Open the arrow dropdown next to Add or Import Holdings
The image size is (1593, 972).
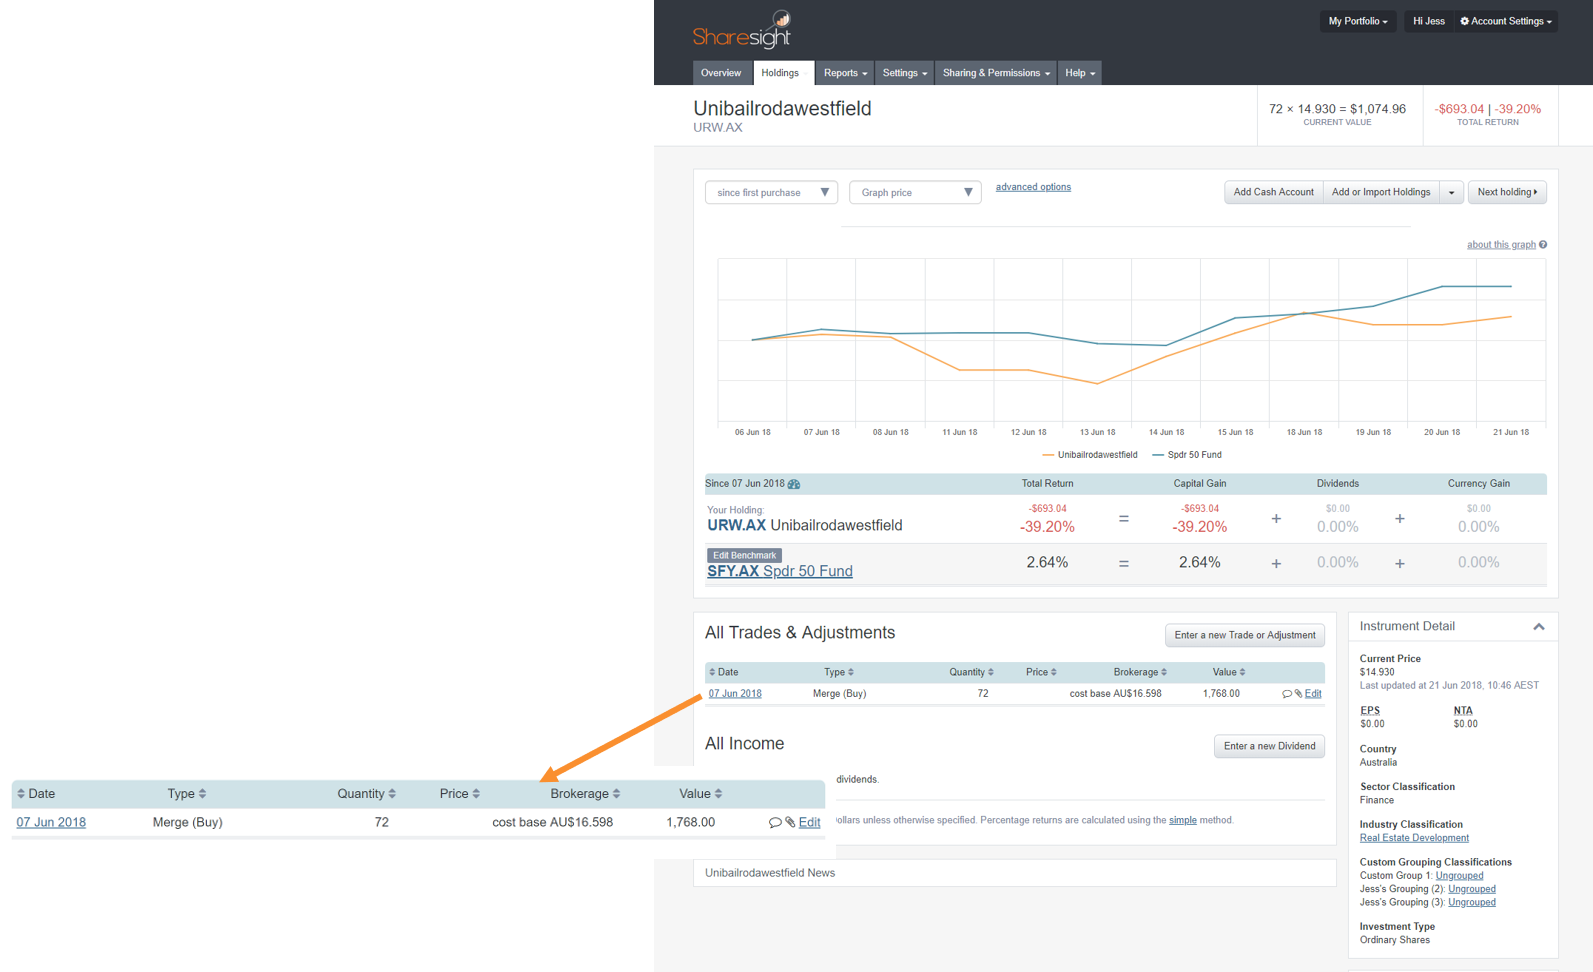coord(1452,192)
